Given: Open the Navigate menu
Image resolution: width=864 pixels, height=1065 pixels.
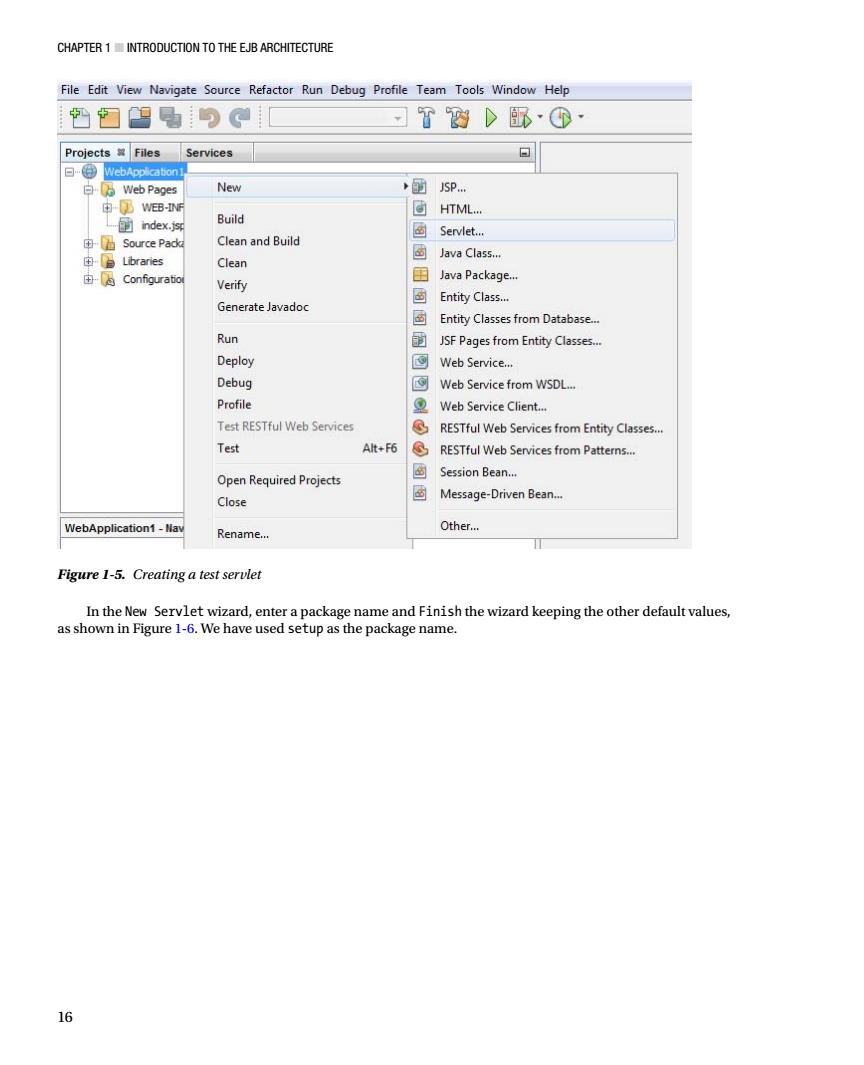Looking at the screenshot, I should coord(173,90).
